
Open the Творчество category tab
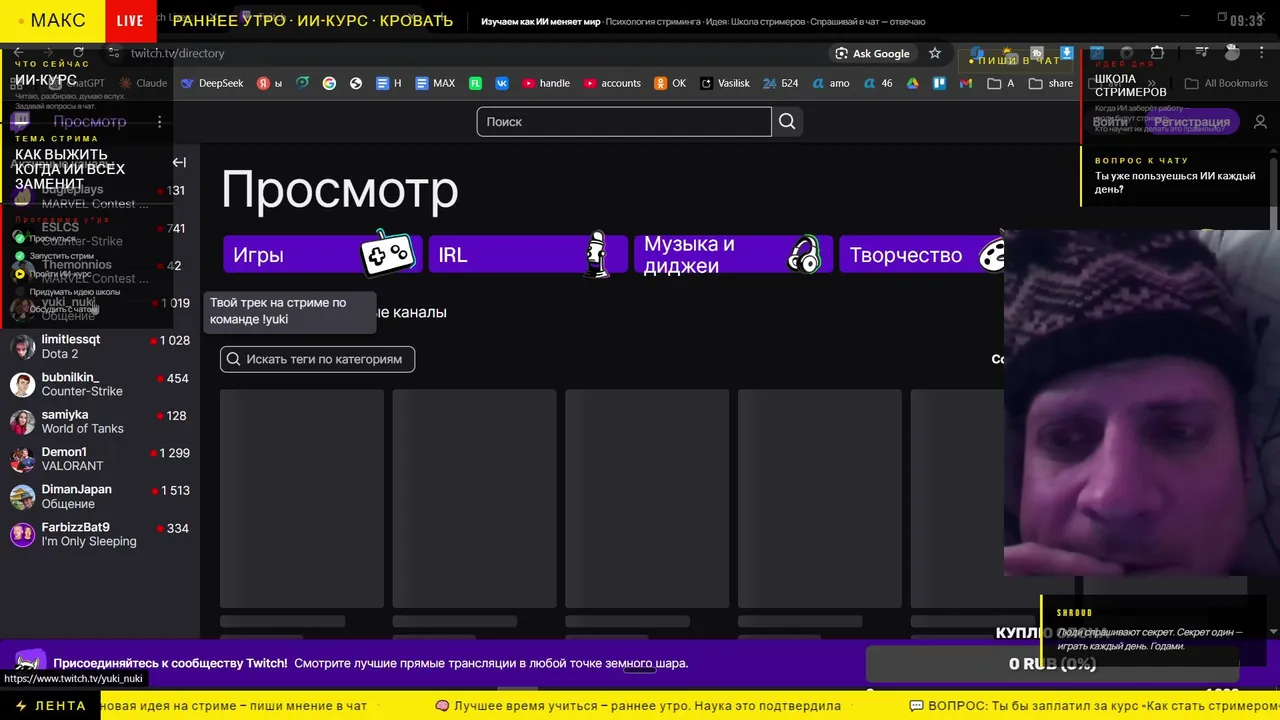click(x=921, y=254)
